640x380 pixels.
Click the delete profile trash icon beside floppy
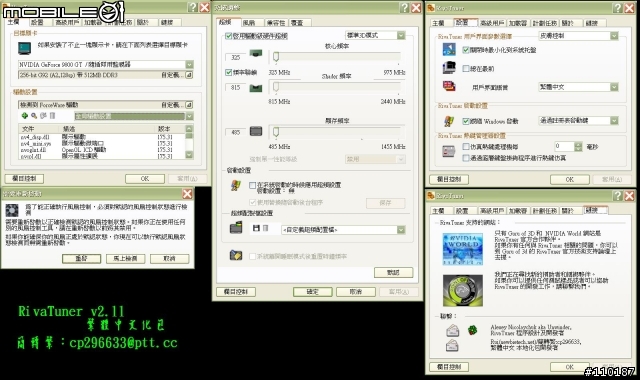click(265, 228)
